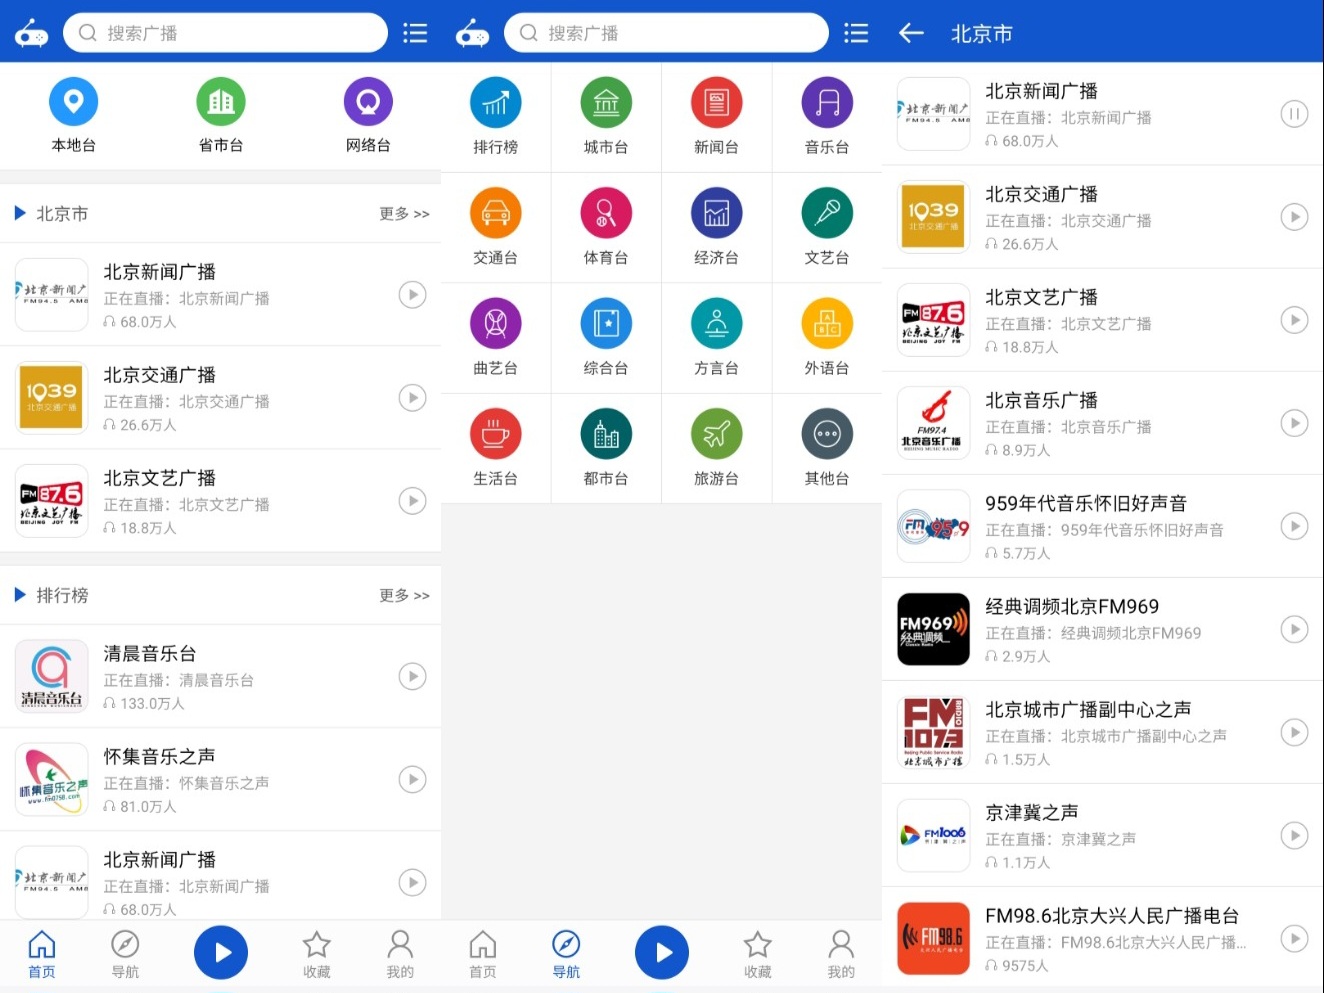Tap the radio logo in left header

(31, 33)
